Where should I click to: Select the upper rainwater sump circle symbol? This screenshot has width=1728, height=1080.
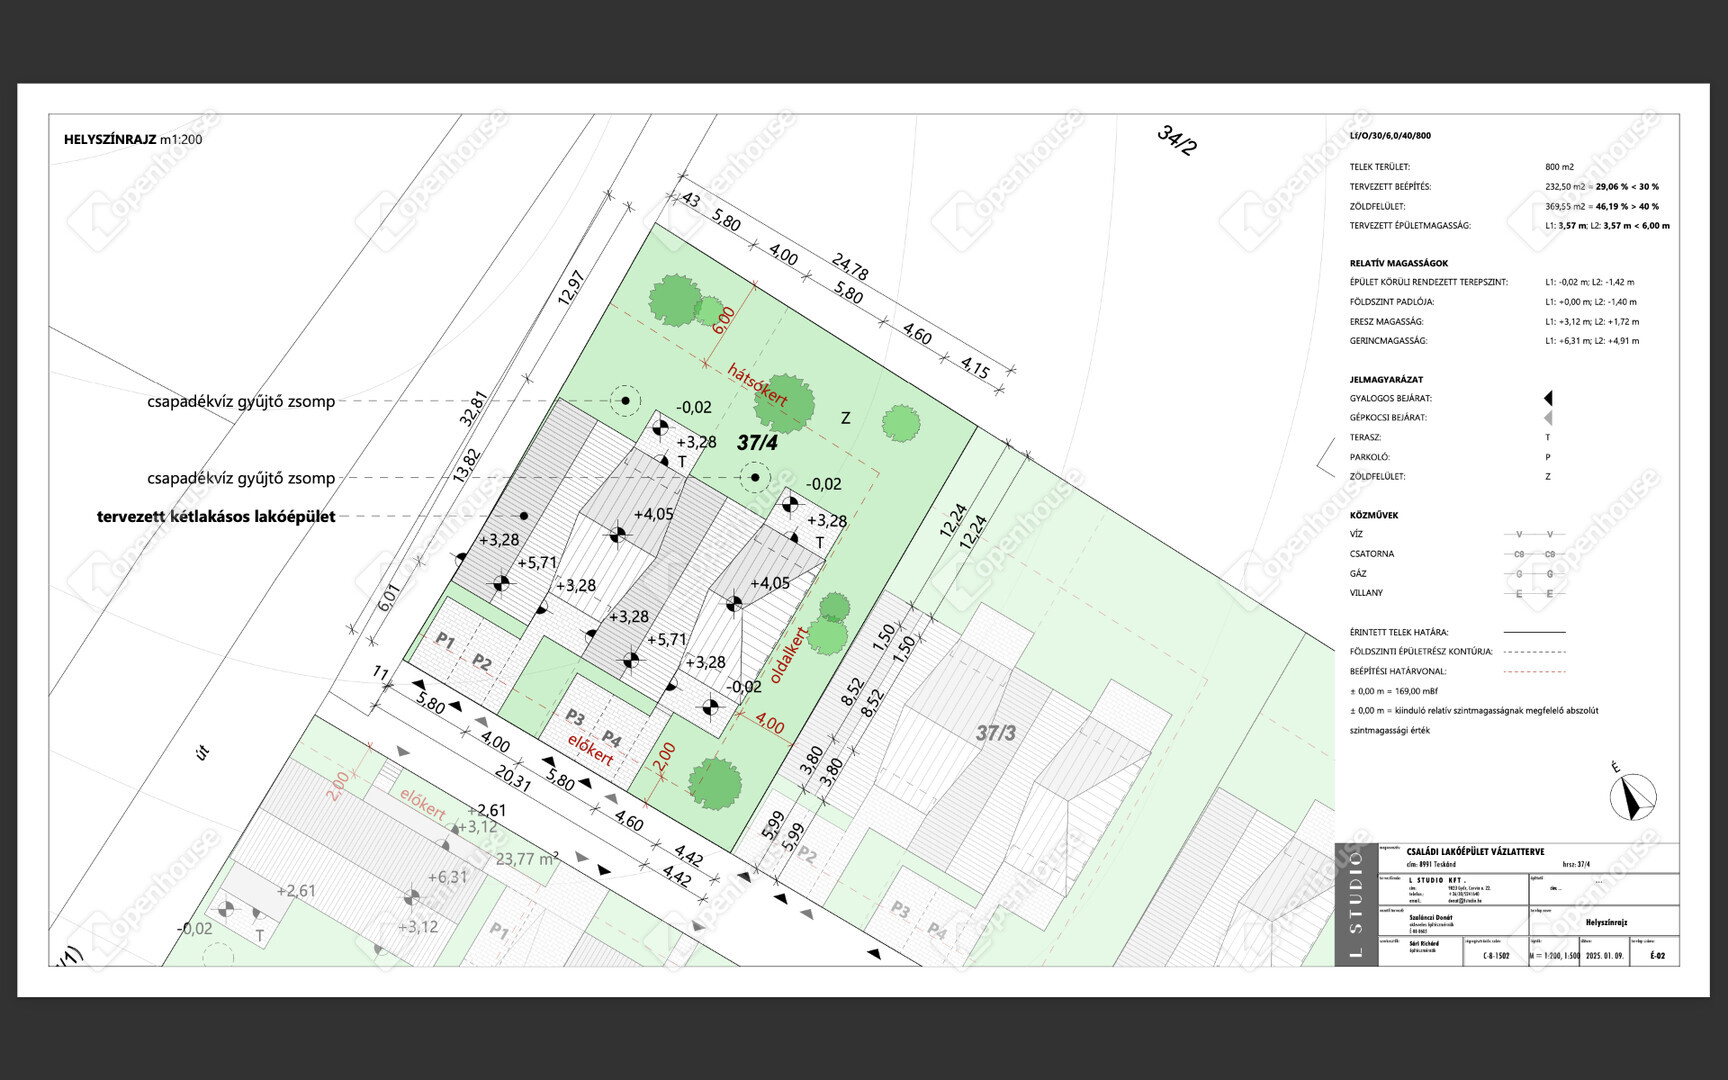626,401
